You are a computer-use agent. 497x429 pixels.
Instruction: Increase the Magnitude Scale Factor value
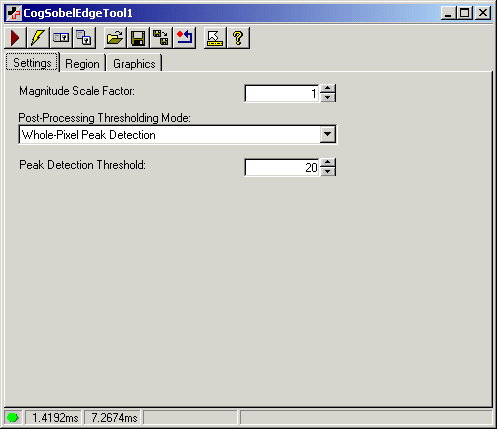[x=328, y=89]
